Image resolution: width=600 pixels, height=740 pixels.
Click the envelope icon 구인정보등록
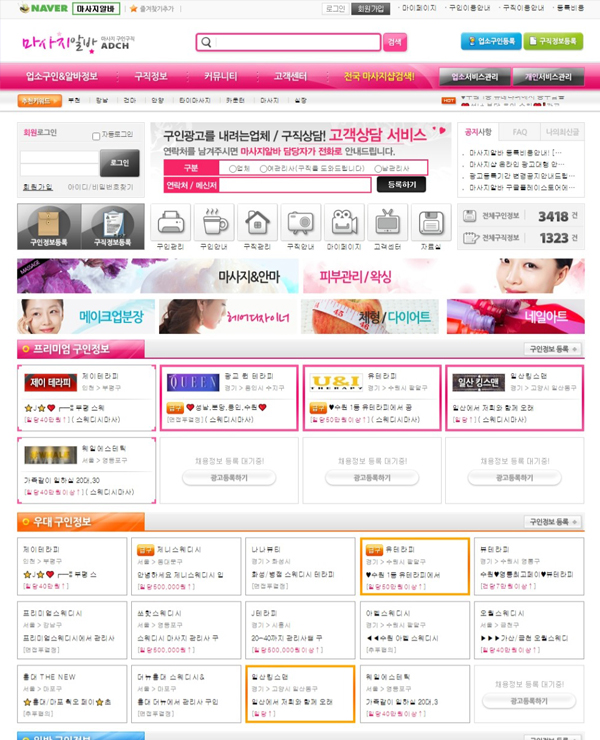pyautogui.click(x=49, y=226)
